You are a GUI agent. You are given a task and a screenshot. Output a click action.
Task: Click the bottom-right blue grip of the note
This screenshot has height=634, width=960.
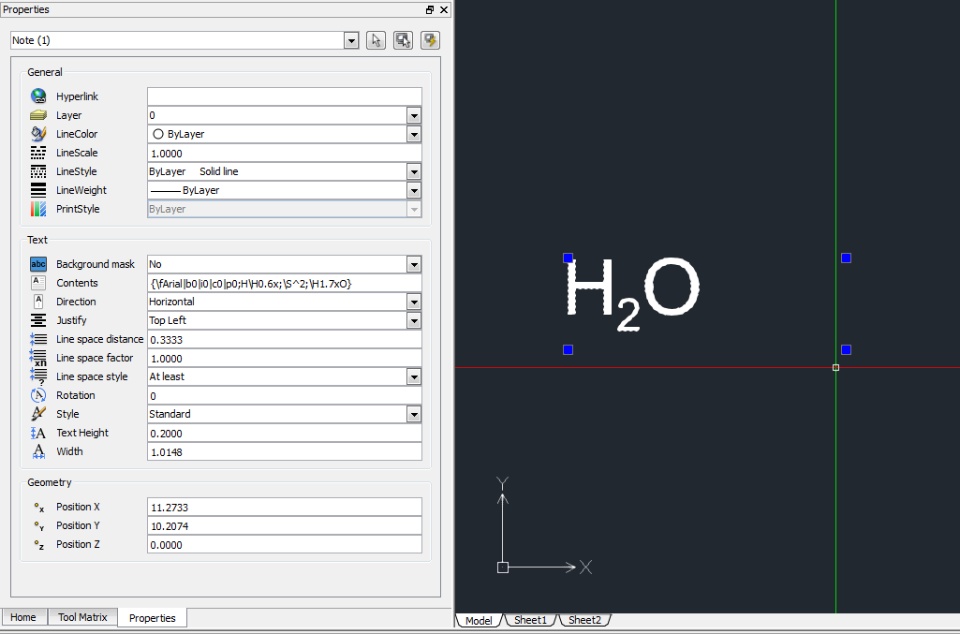846,350
